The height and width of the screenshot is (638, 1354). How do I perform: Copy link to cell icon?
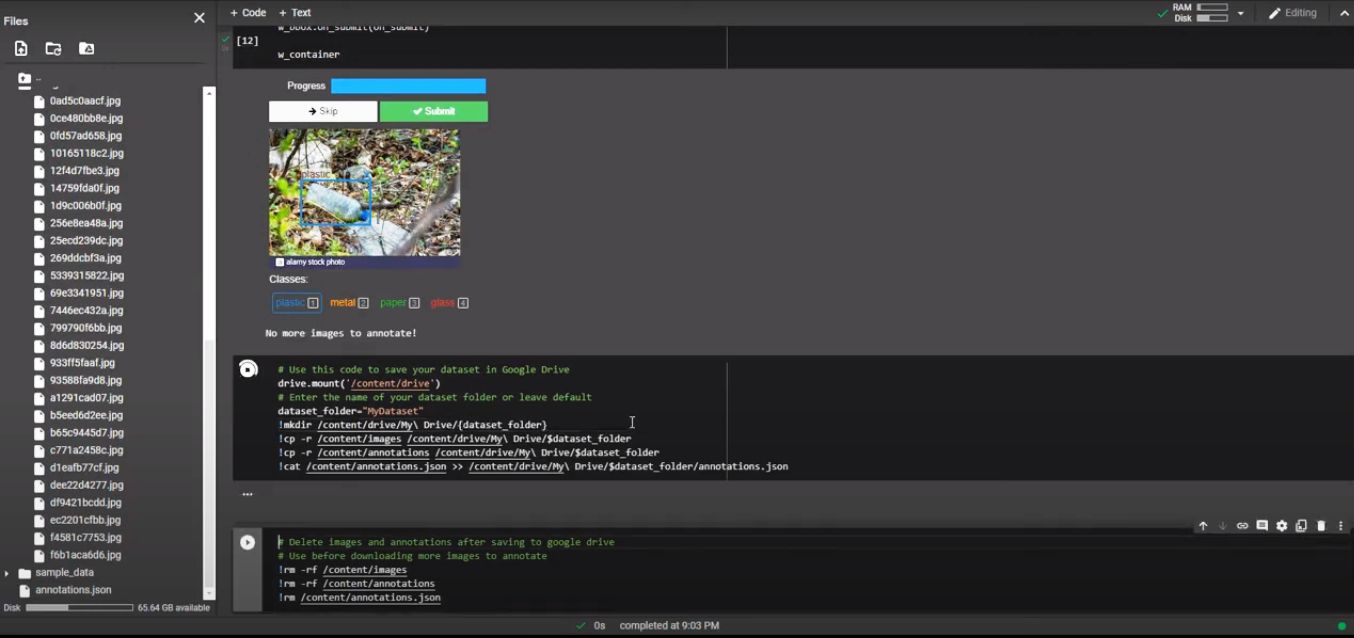coord(1242,526)
